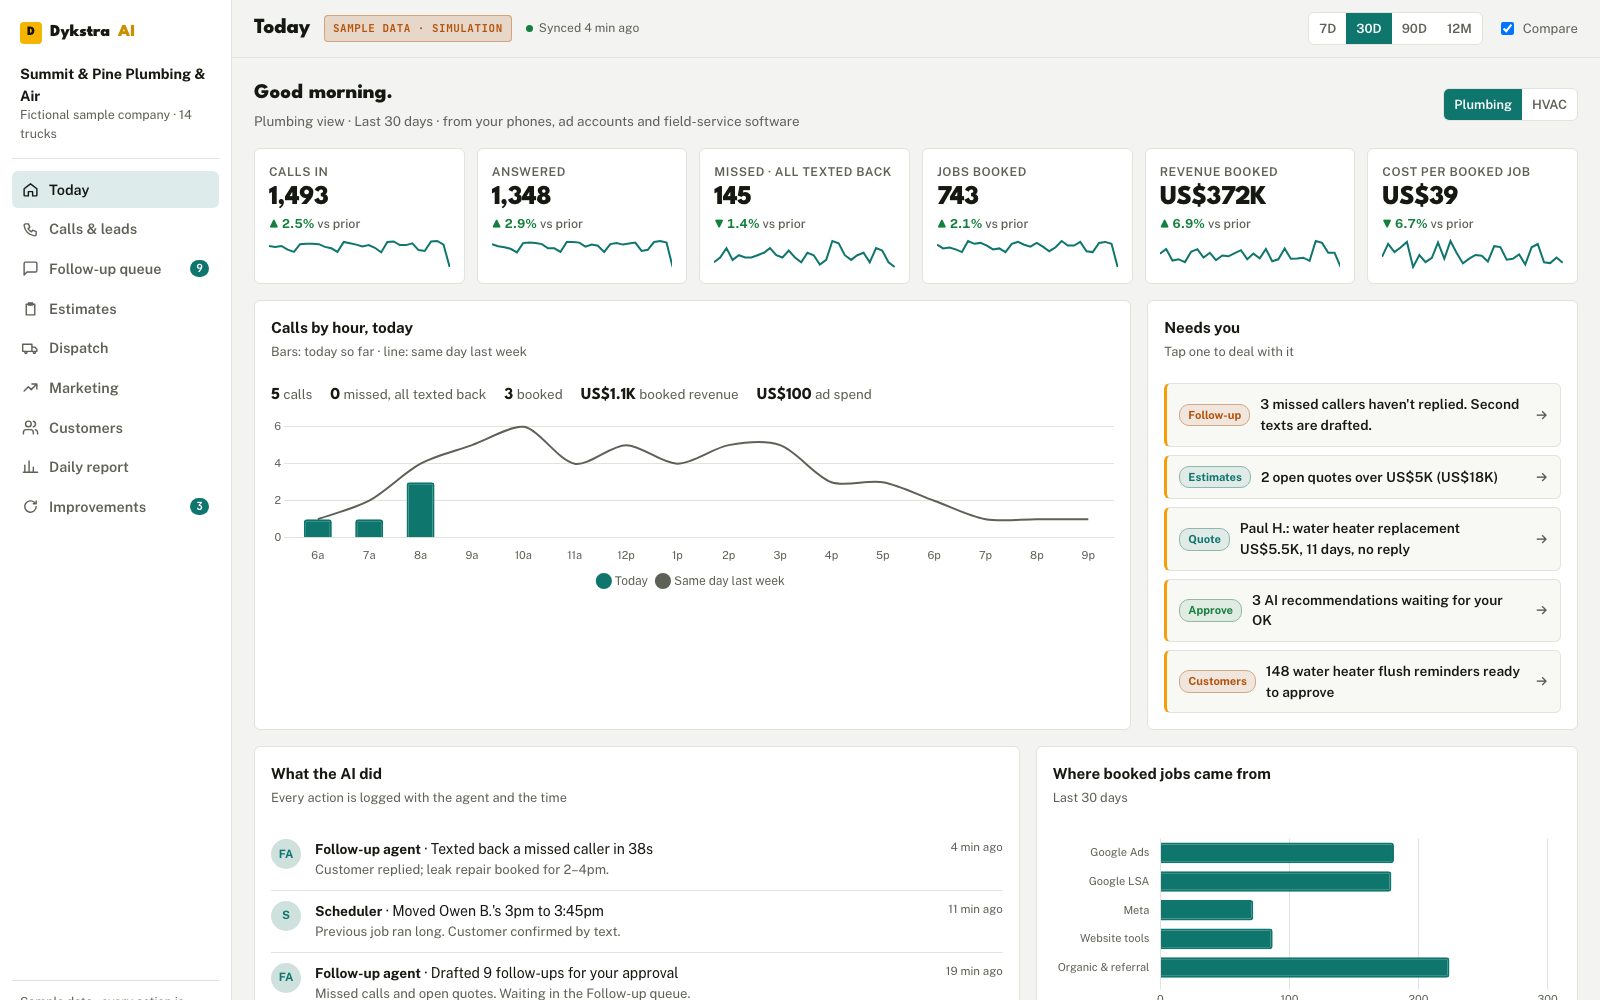Image resolution: width=1600 pixels, height=1000 pixels.
Task: Click arrow on water heater flush reminders card
Action: 1541,681
